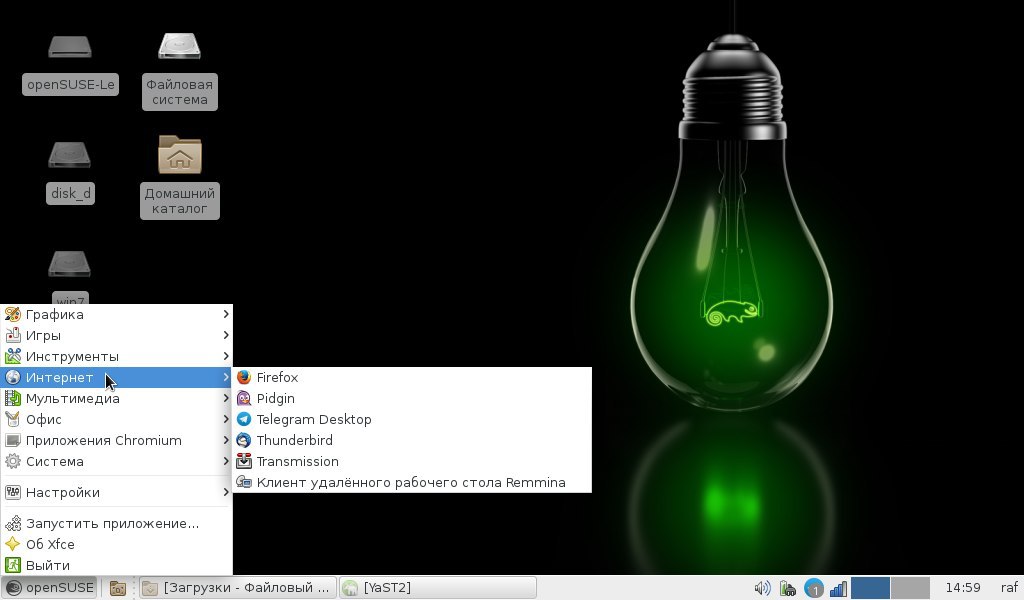1024x600 pixels.
Task: Switch to the second gray workspace
Action: [x=910, y=588]
